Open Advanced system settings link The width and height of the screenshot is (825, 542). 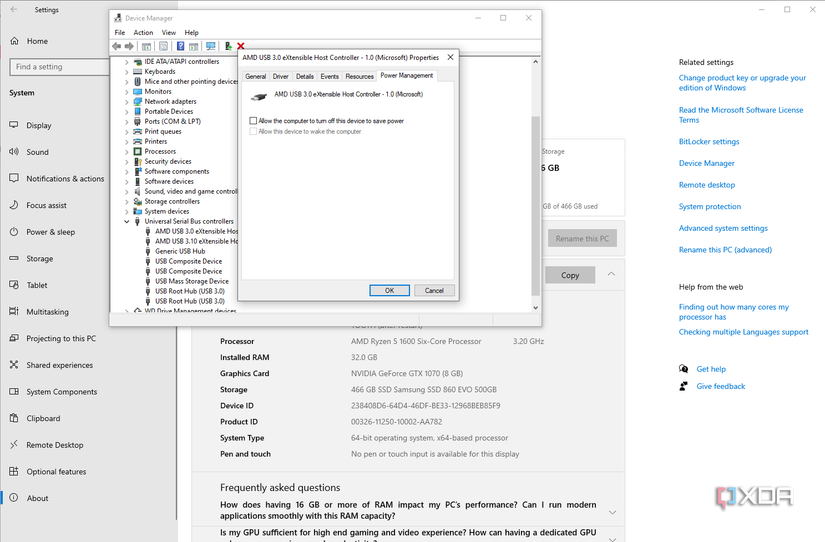click(723, 228)
